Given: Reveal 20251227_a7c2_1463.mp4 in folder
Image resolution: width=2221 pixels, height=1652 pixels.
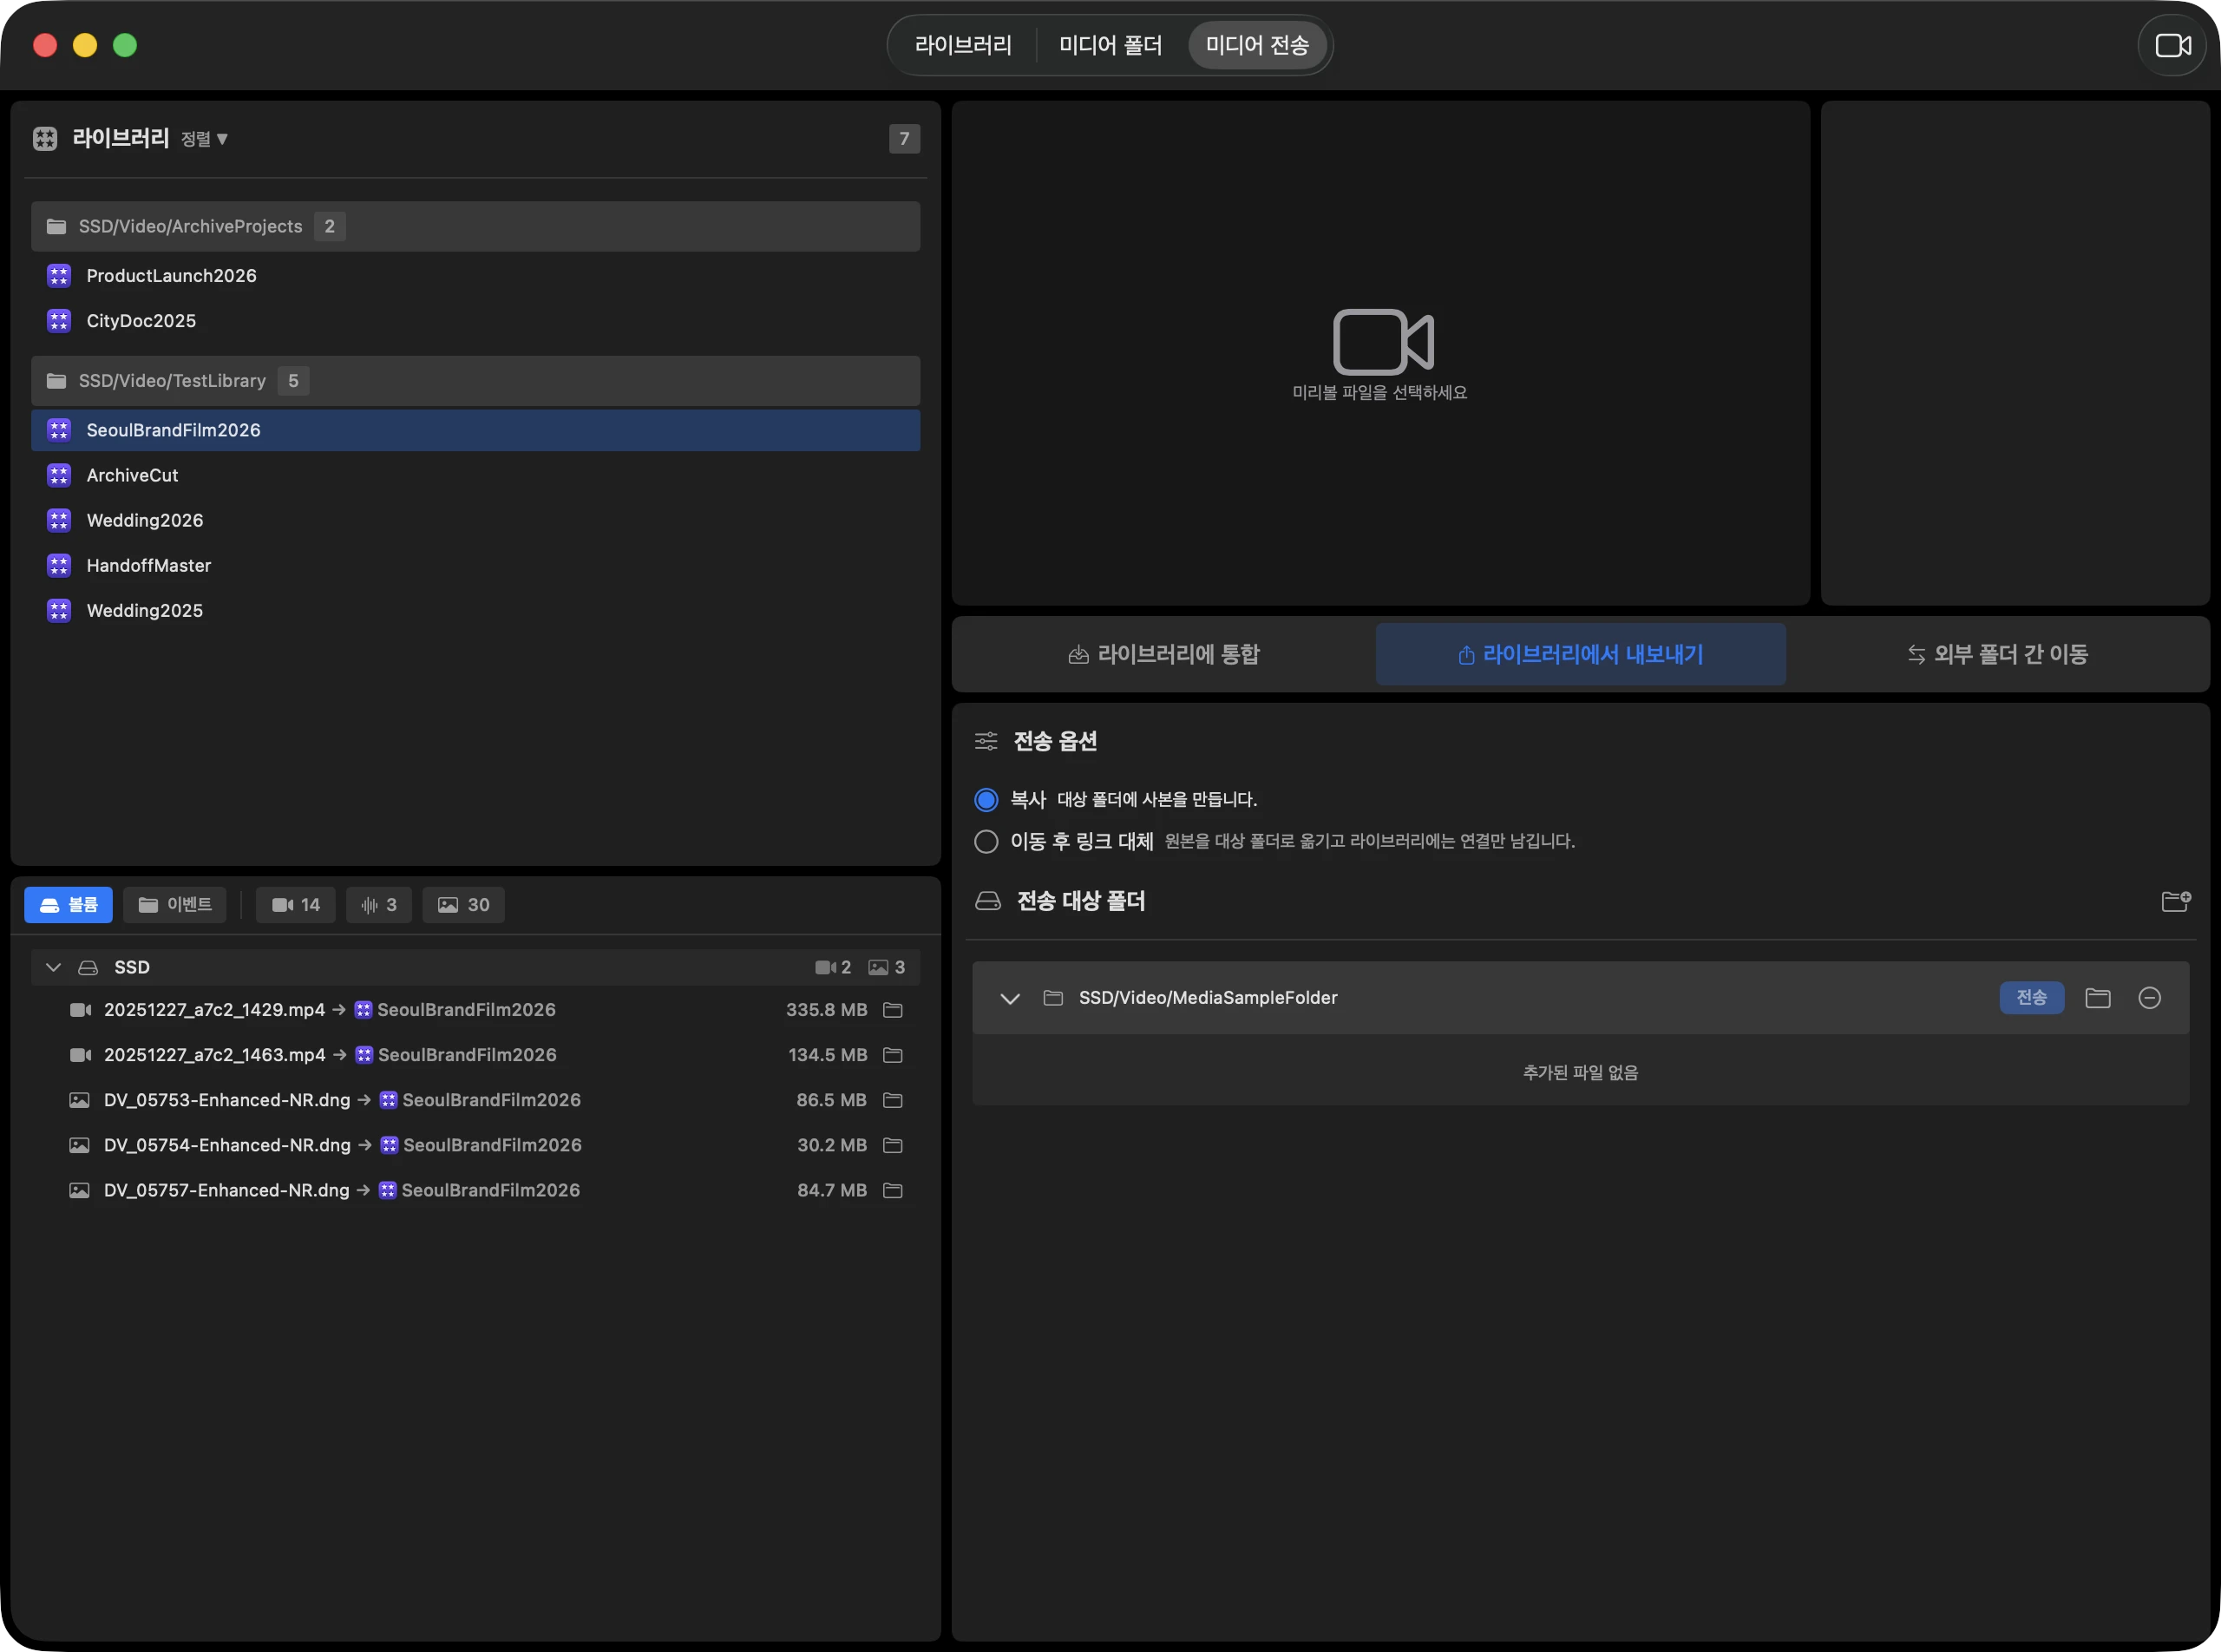Looking at the screenshot, I should pos(893,1055).
